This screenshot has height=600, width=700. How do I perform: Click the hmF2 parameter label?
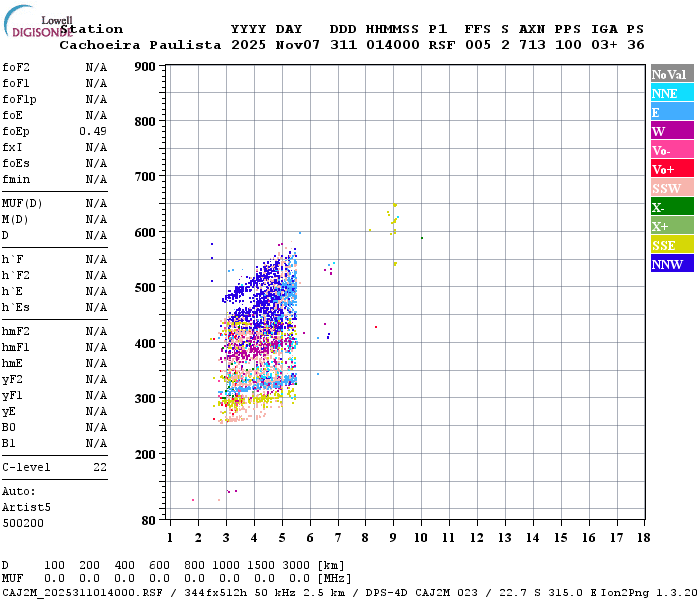click(16, 332)
